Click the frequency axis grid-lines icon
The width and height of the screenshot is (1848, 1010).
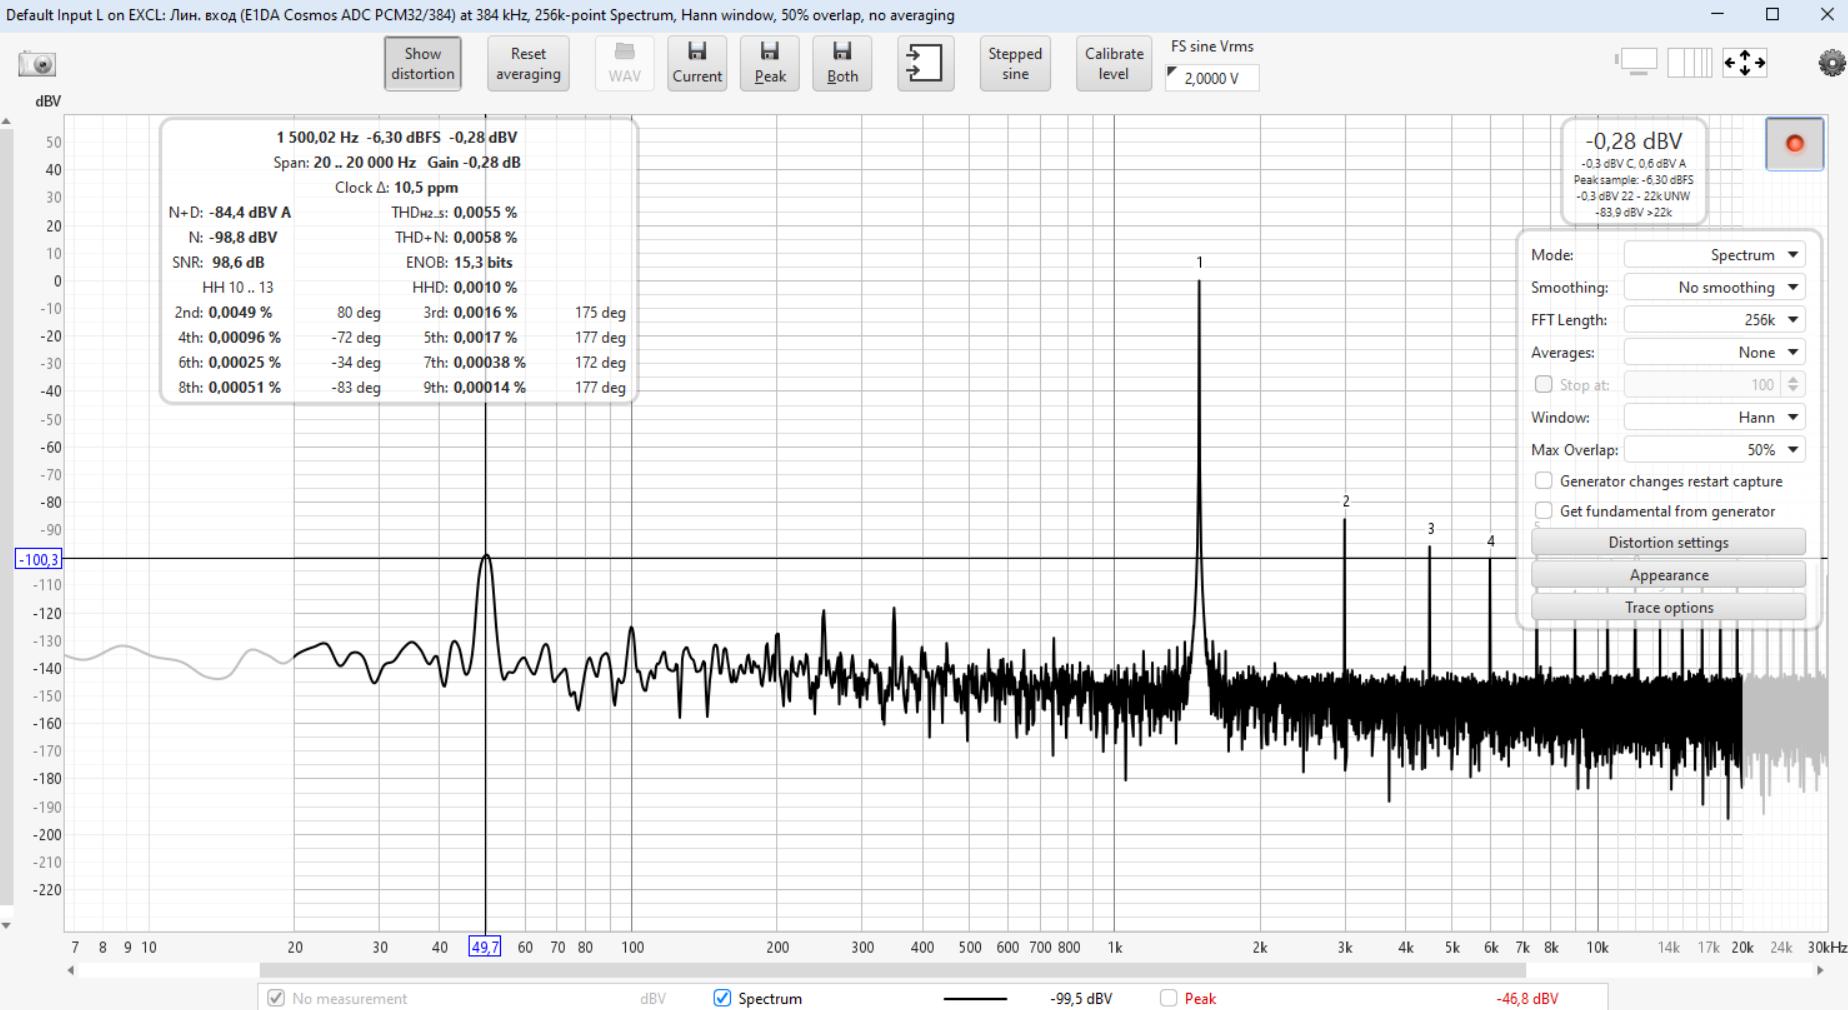click(1690, 62)
